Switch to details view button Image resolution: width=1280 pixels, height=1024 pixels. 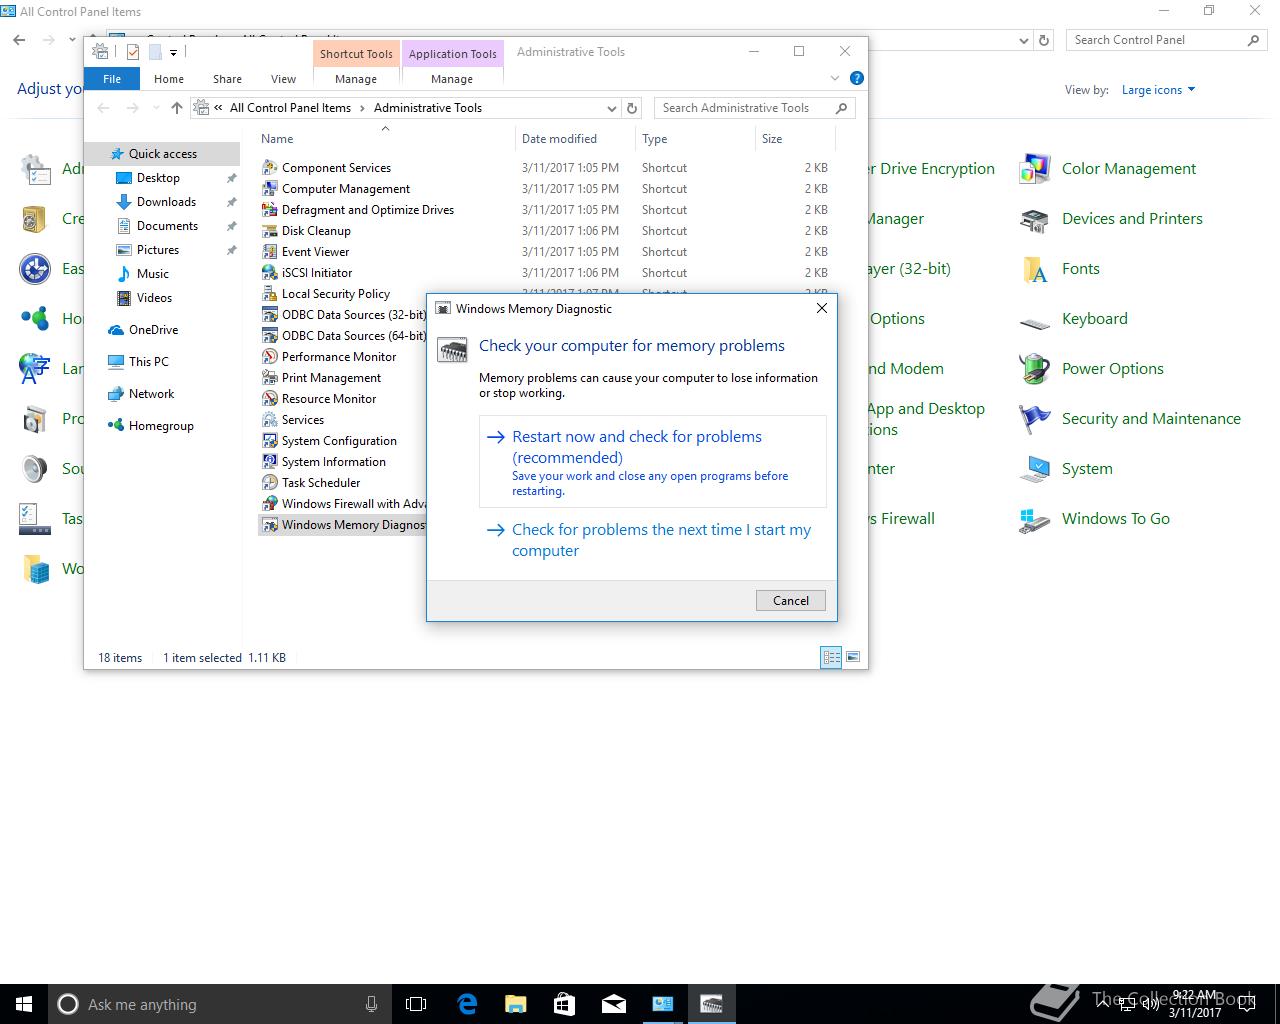tap(831, 657)
